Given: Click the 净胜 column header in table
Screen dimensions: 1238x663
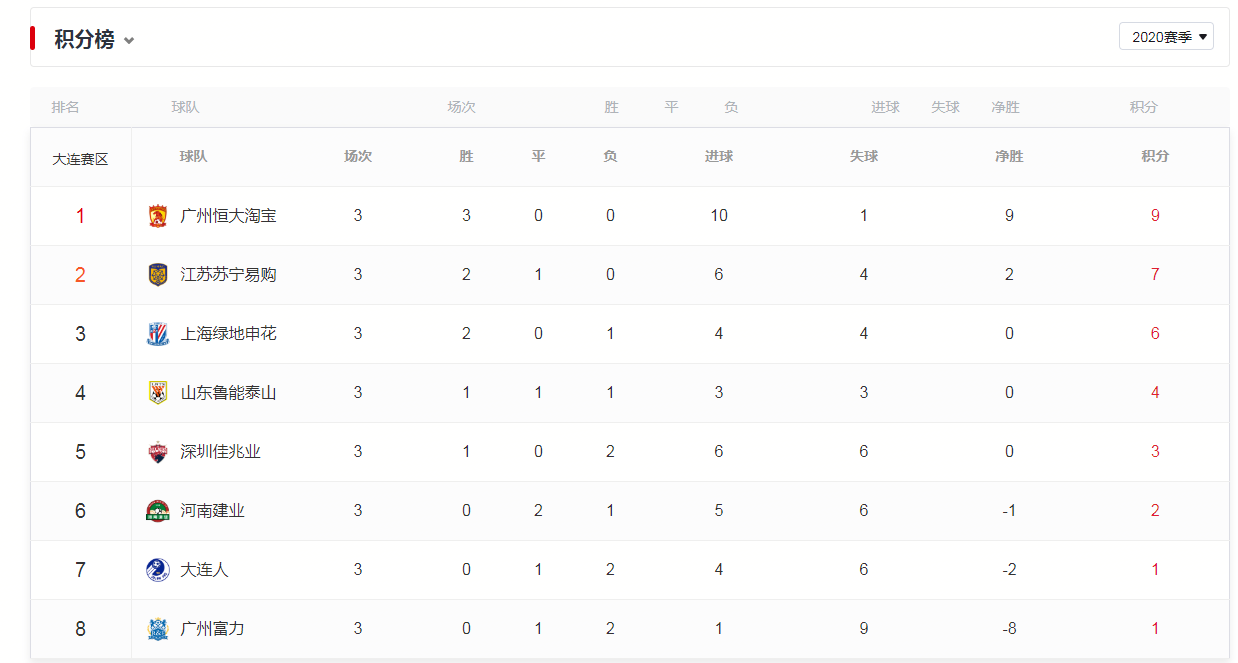Looking at the screenshot, I should coord(1009,156).
